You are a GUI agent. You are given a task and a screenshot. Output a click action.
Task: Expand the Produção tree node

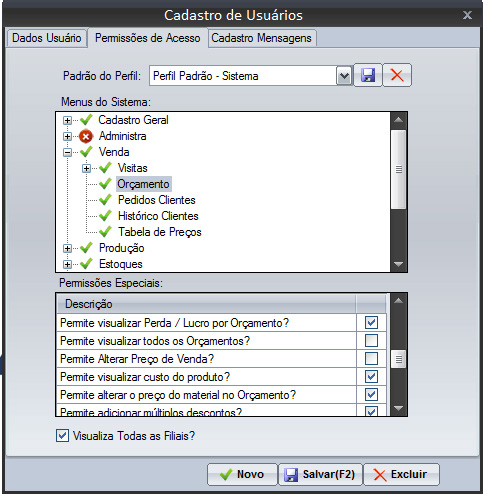67,248
